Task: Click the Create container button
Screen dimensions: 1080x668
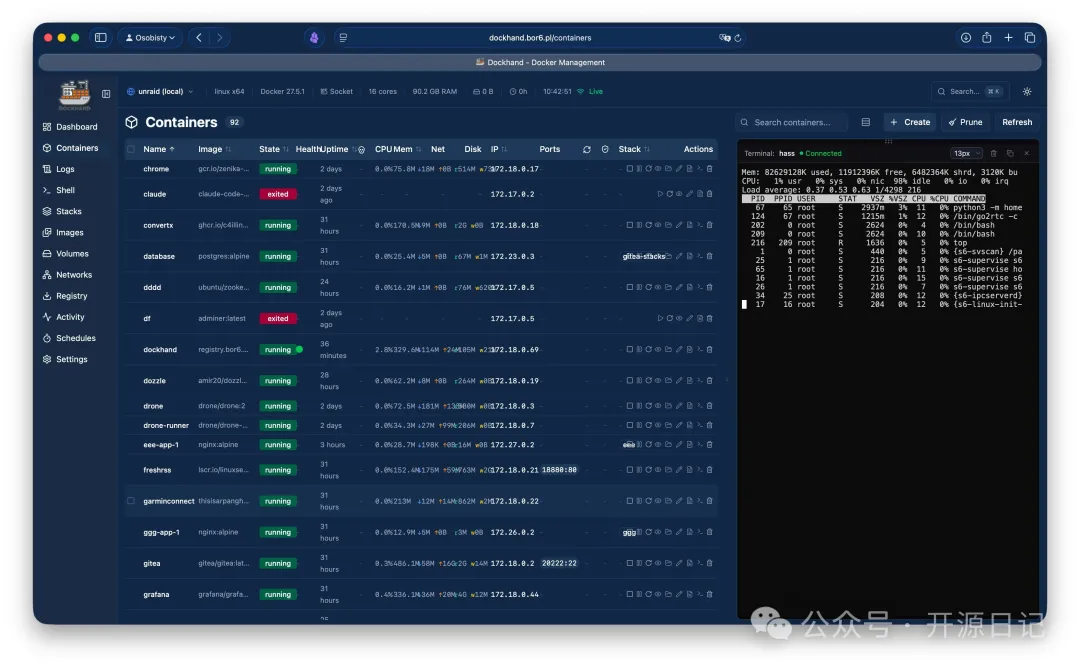Action: (x=910, y=122)
